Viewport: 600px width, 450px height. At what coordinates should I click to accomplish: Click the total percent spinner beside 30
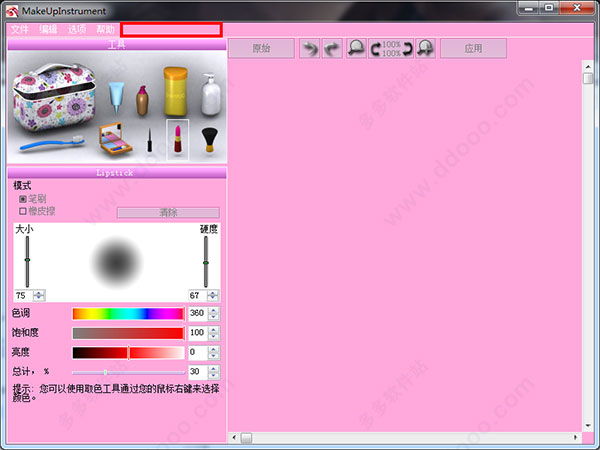point(214,372)
